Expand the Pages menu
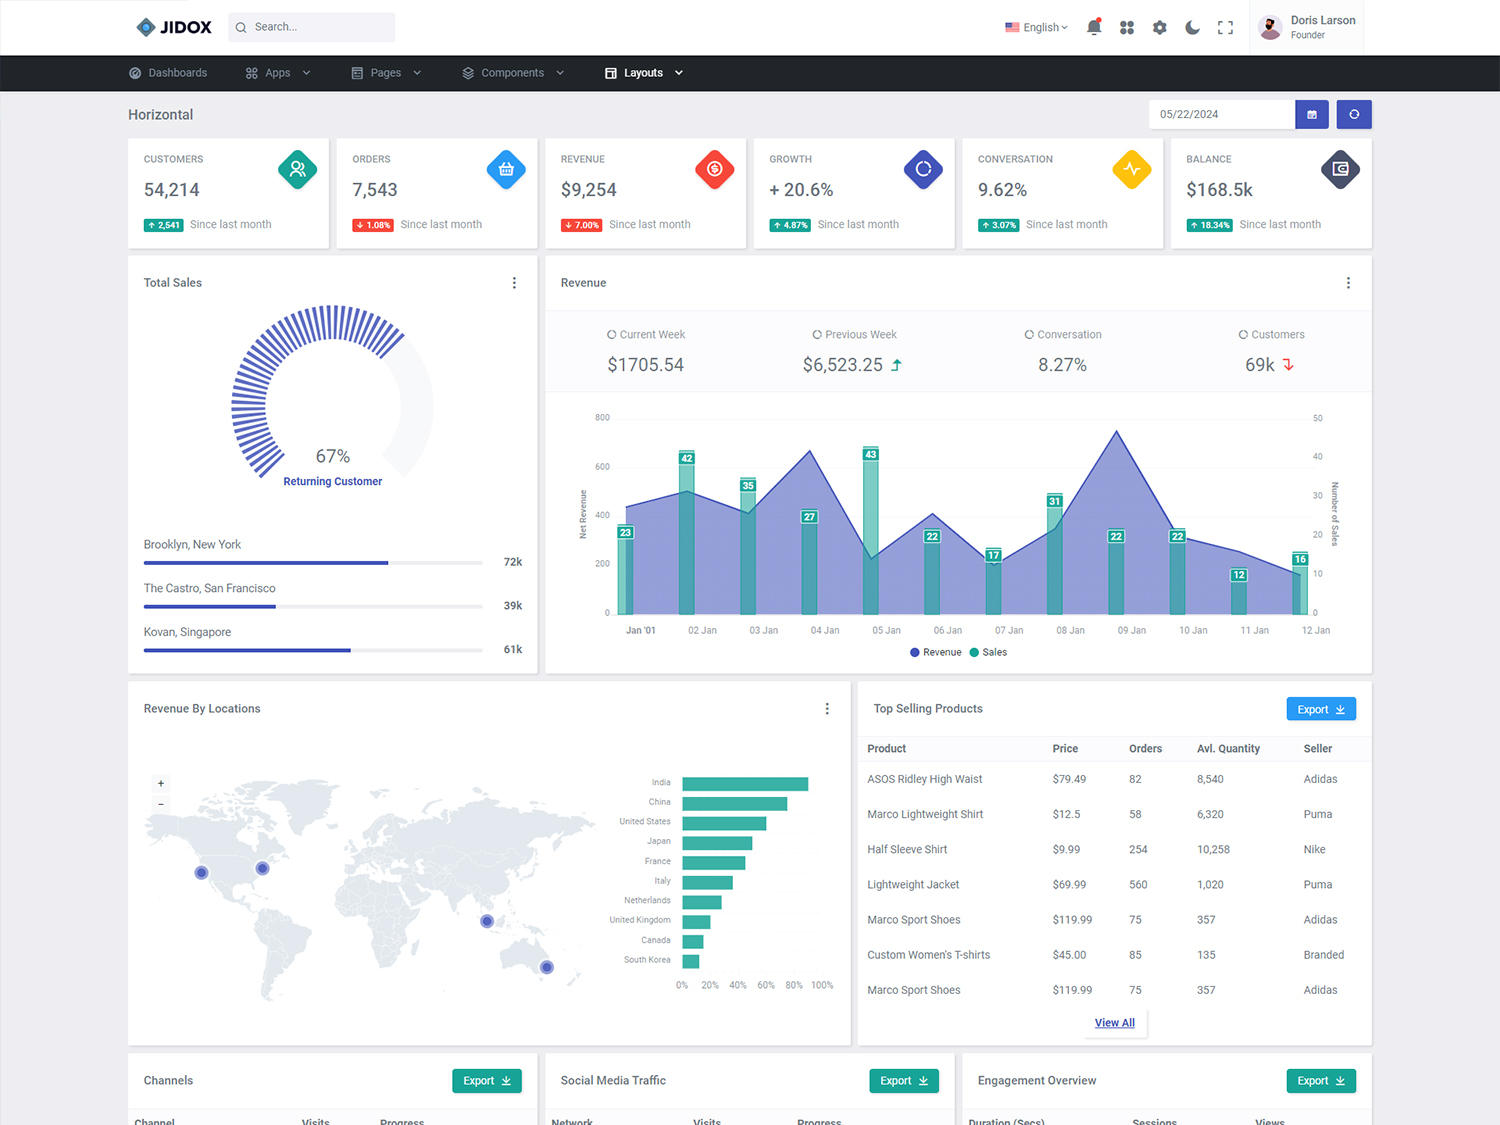Image resolution: width=1500 pixels, height=1125 pixels. point(385,72)
